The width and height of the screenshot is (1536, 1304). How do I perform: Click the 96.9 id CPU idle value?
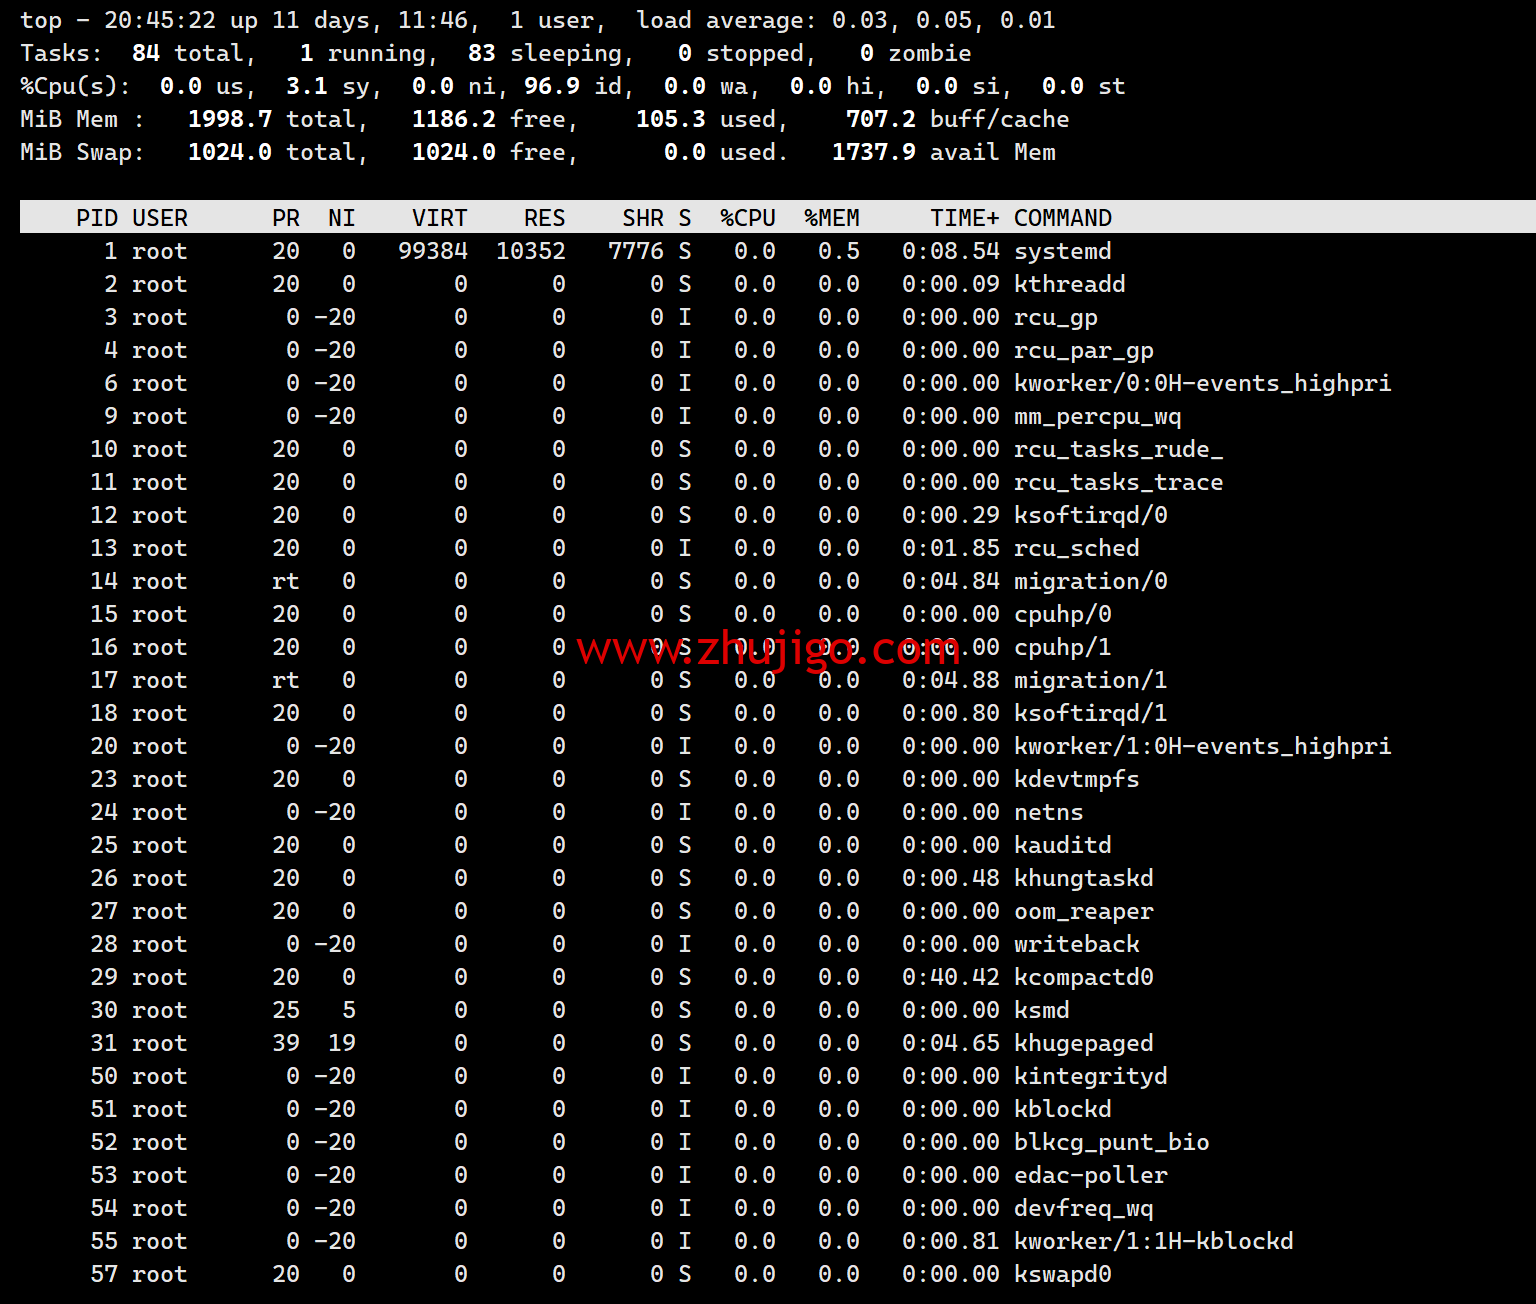tap(572, 86)
